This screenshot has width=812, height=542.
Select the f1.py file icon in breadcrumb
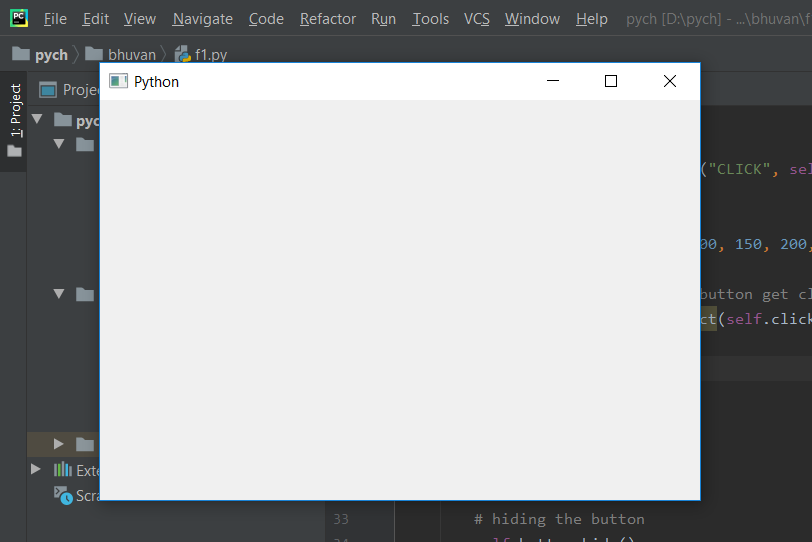pos(183,54)
